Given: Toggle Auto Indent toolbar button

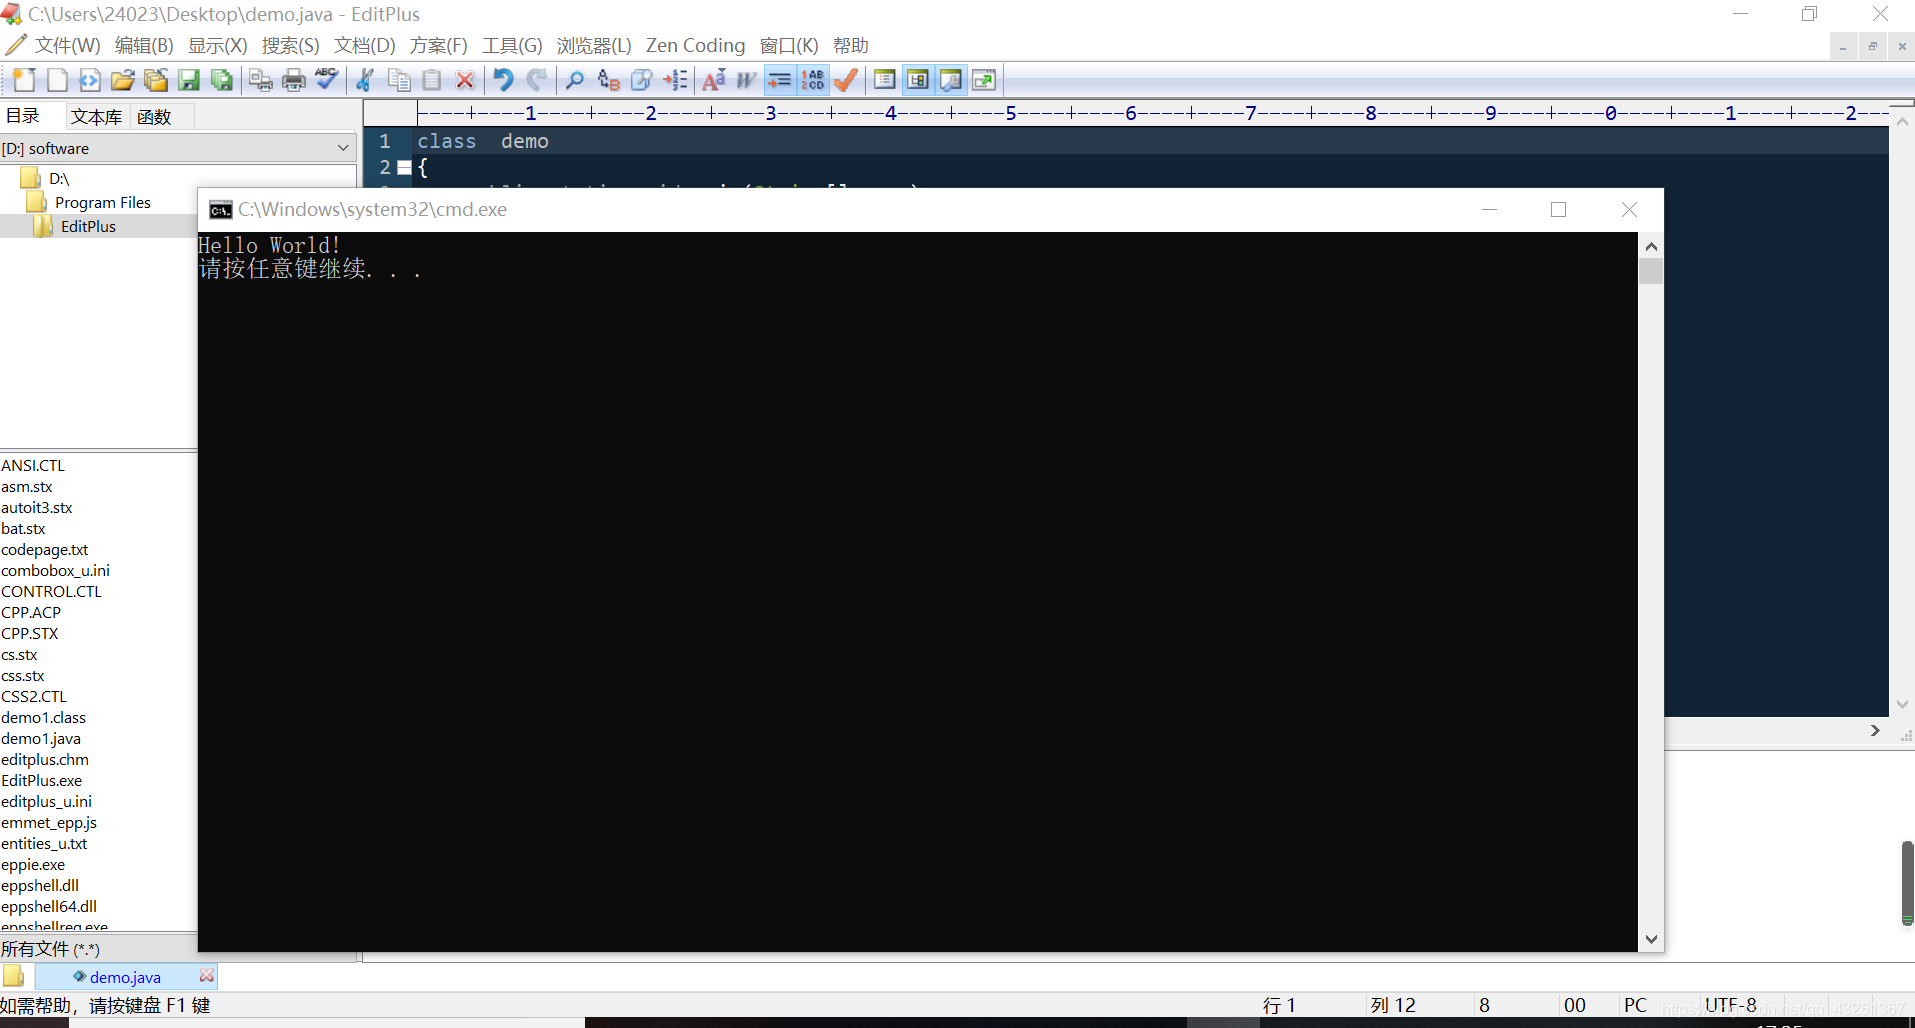Looking at the screenshot, I should click(780, 80).
